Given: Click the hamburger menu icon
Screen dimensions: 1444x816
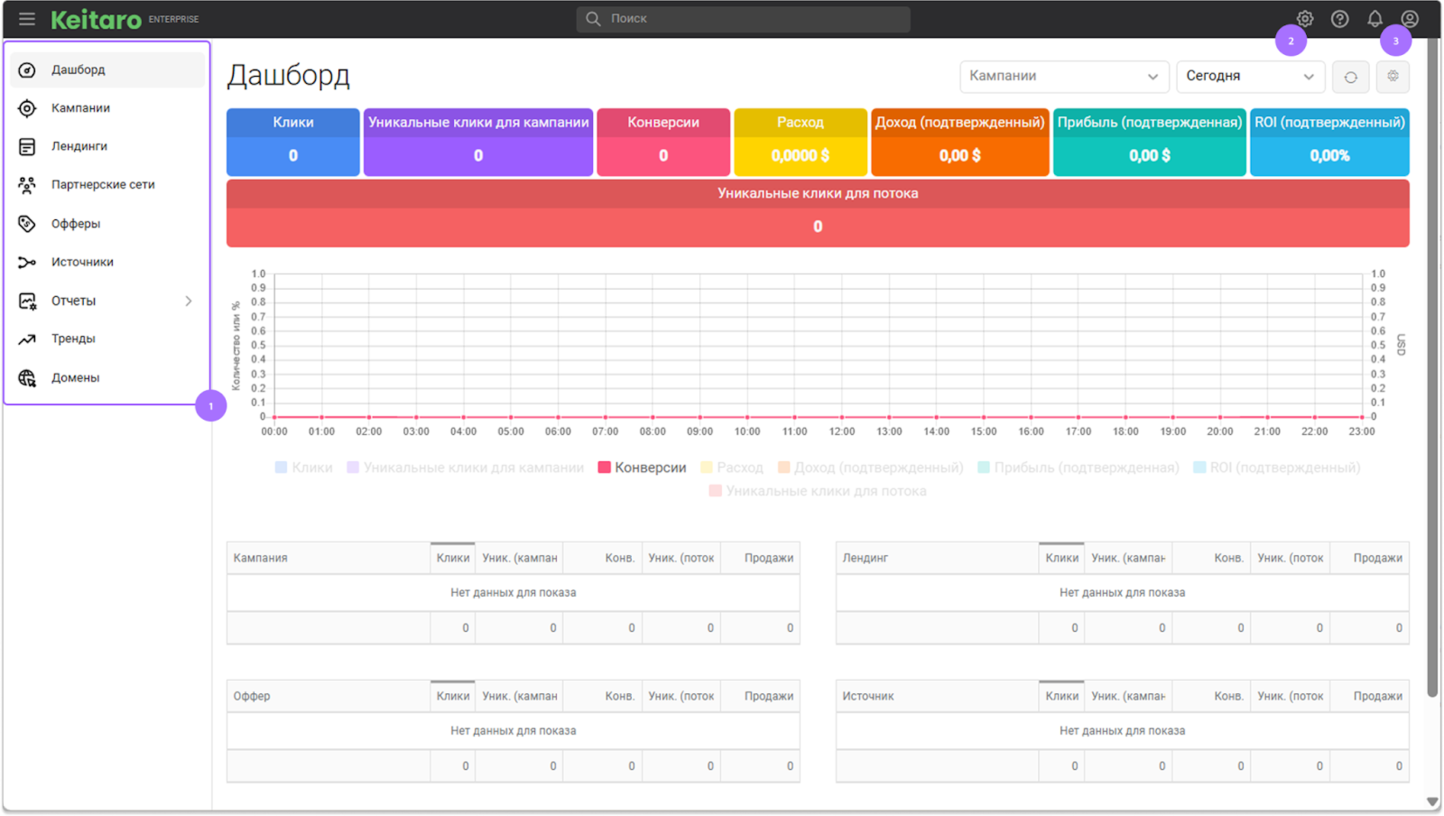Looking at the screenshot, I should (x=27, y=19).
